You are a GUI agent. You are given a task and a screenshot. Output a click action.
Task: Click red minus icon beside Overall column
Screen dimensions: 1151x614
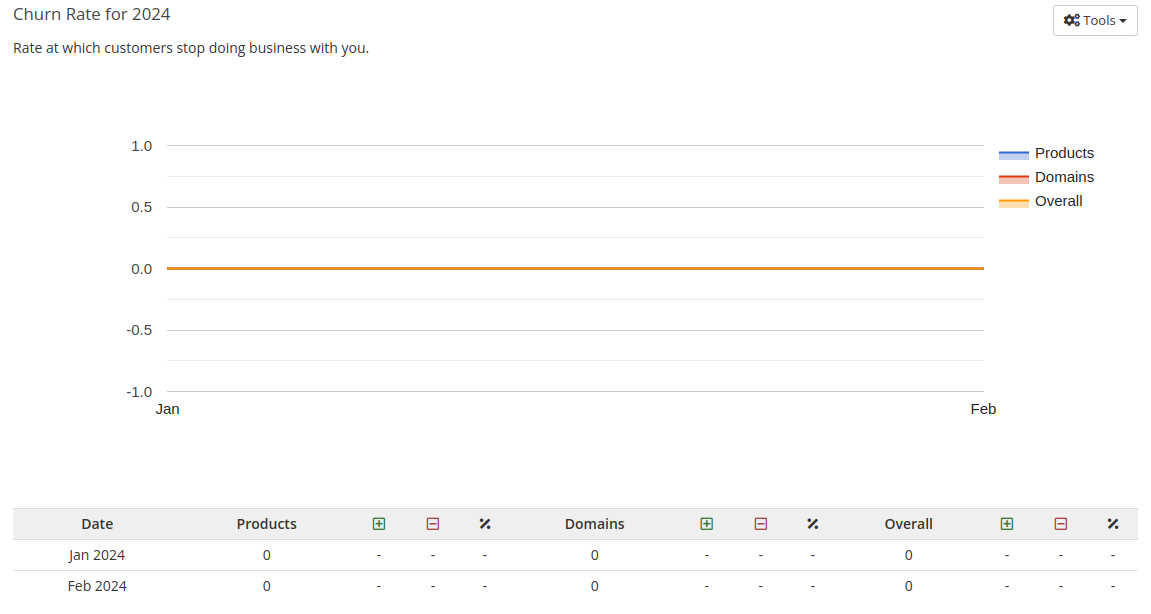tap(1061, 524)
